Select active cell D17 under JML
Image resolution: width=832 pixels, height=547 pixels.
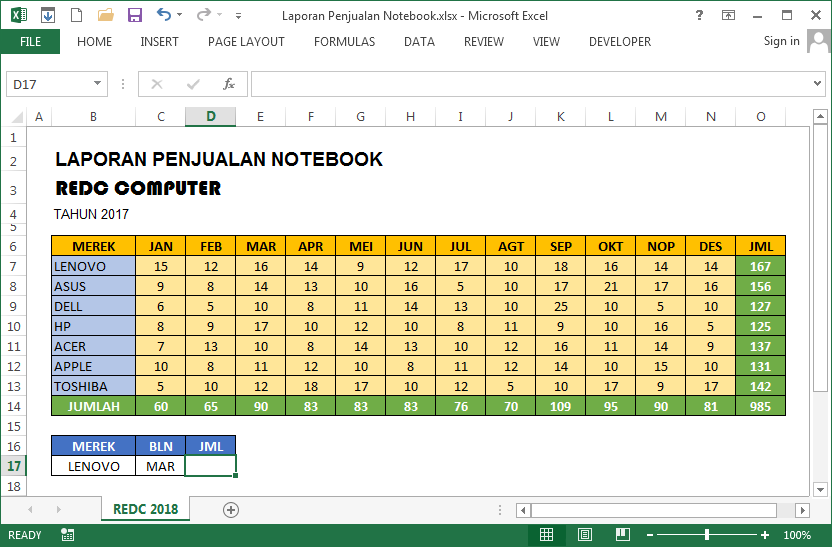[x=211, y=466]
